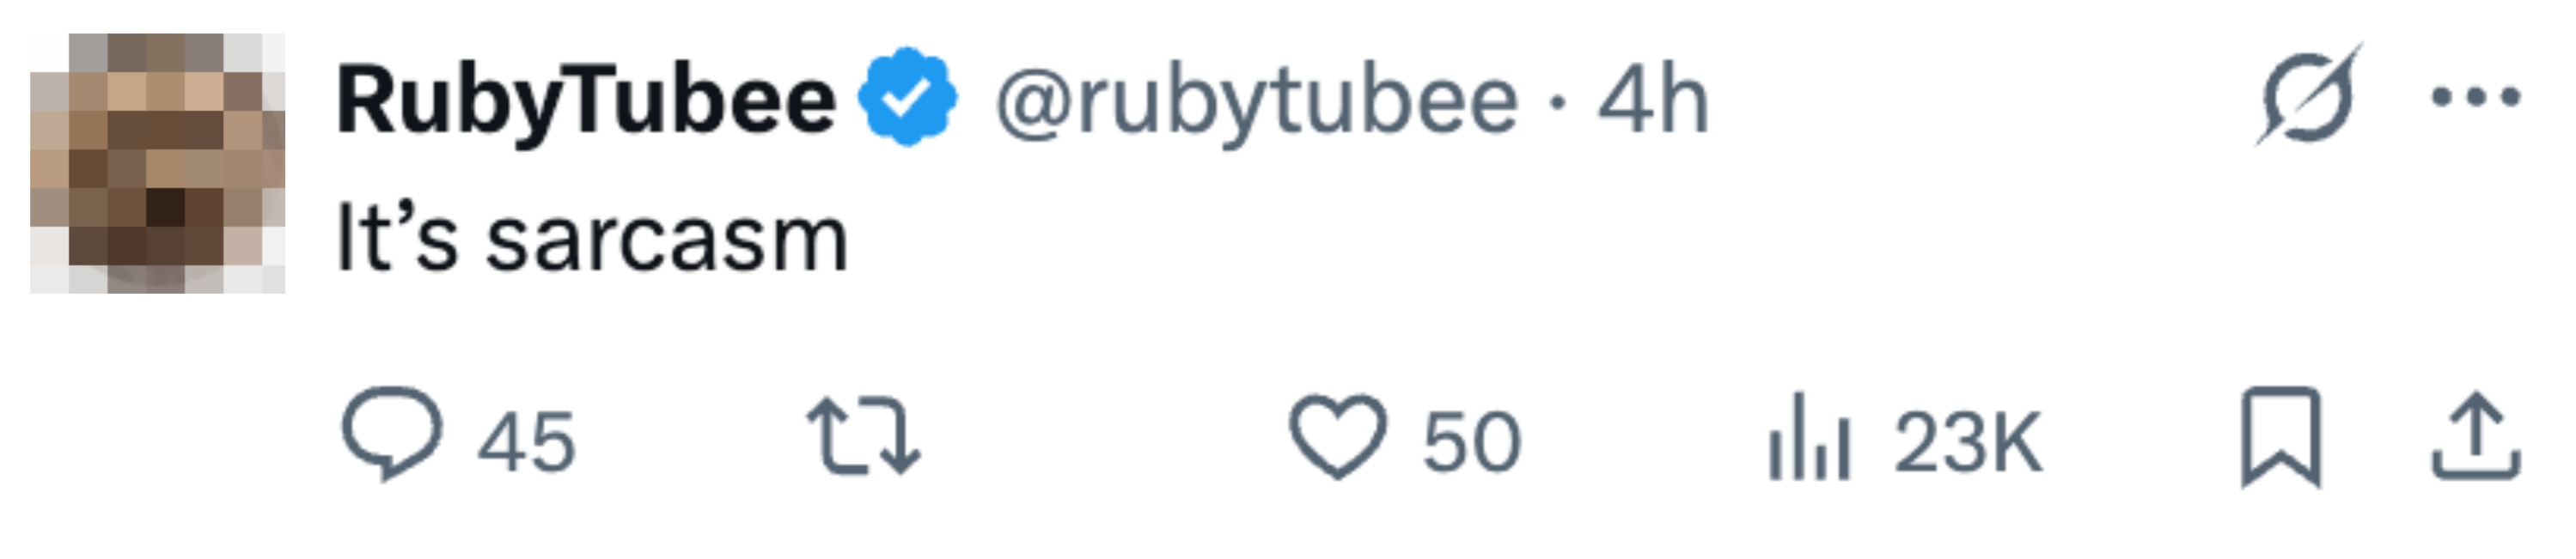
Task: Click the pixelated profile avatar
Action: point(158,163)
